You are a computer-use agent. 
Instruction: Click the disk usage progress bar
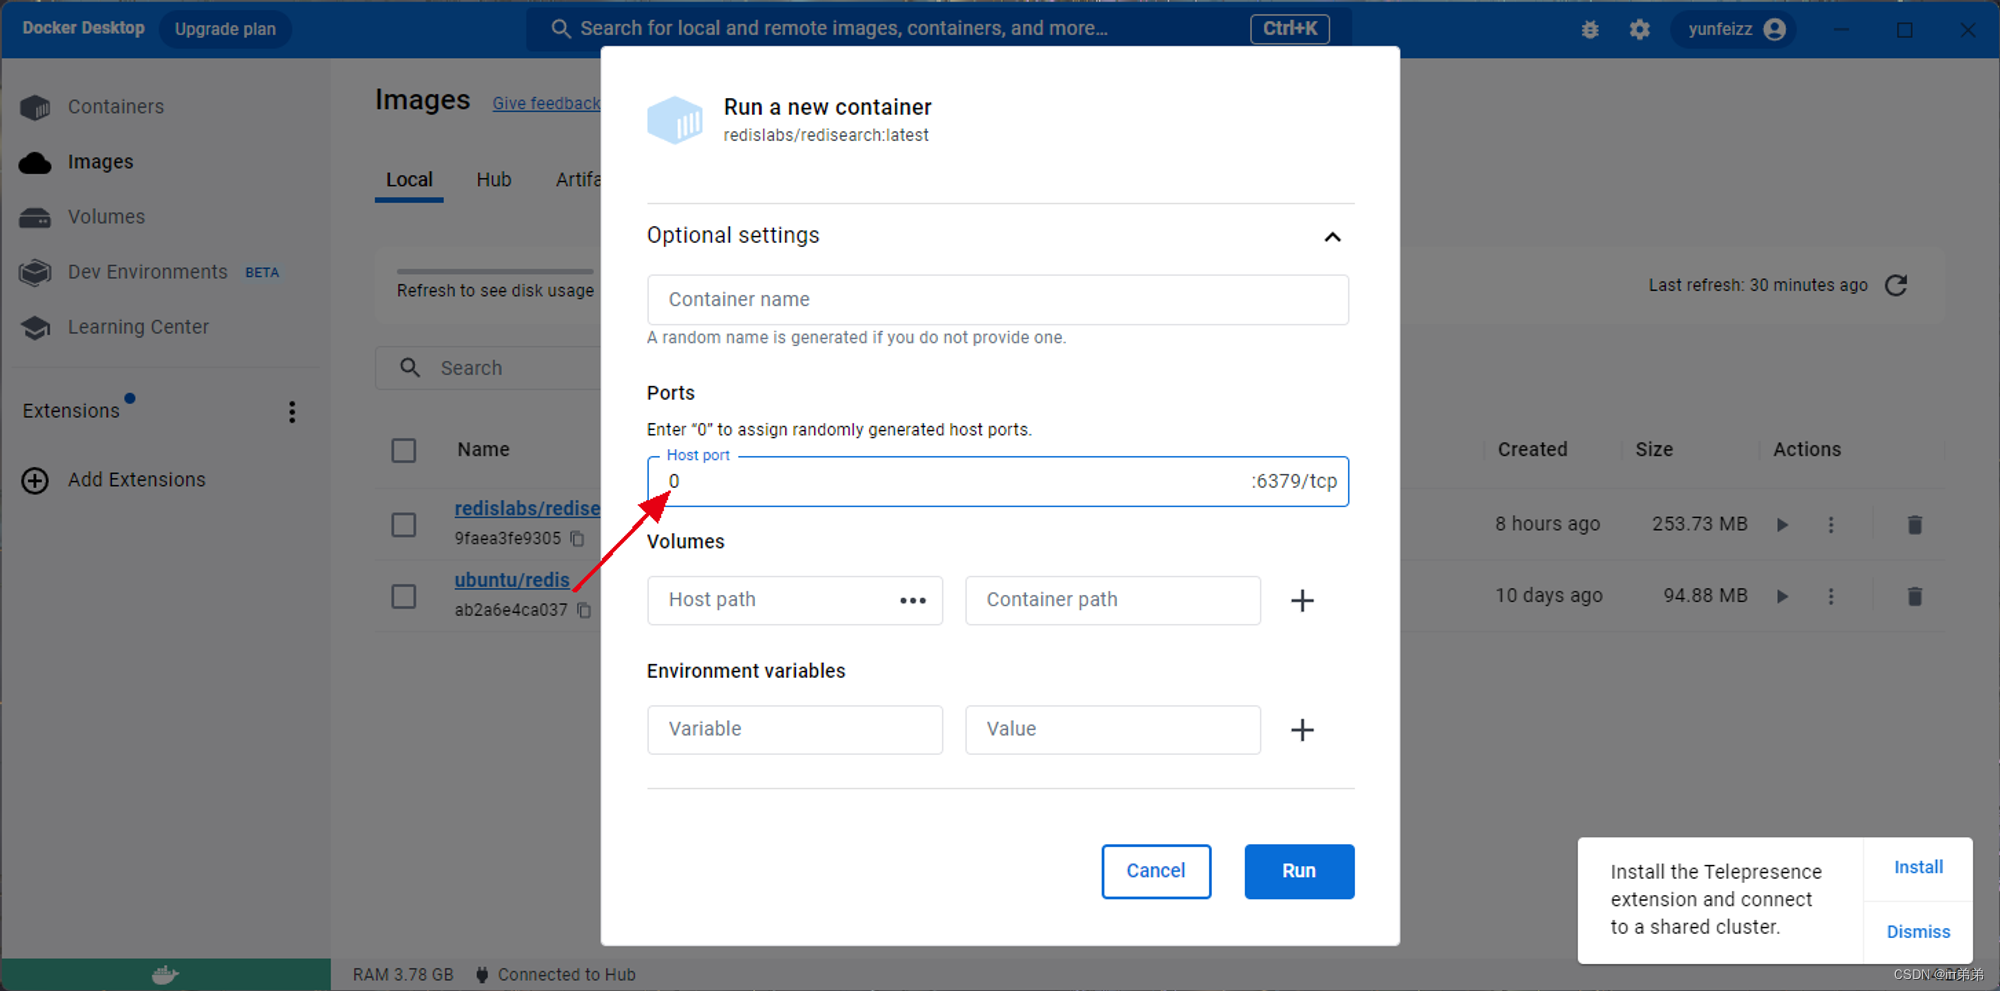(x=495, y=271)
